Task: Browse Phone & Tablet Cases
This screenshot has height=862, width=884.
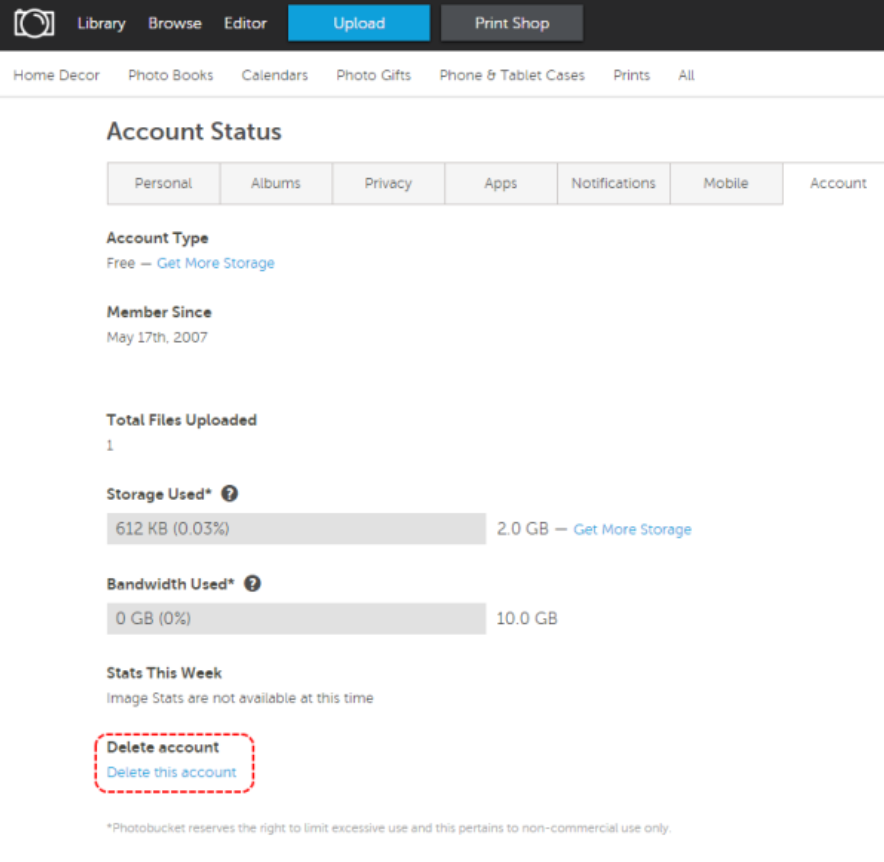Action: click(512, 75)
